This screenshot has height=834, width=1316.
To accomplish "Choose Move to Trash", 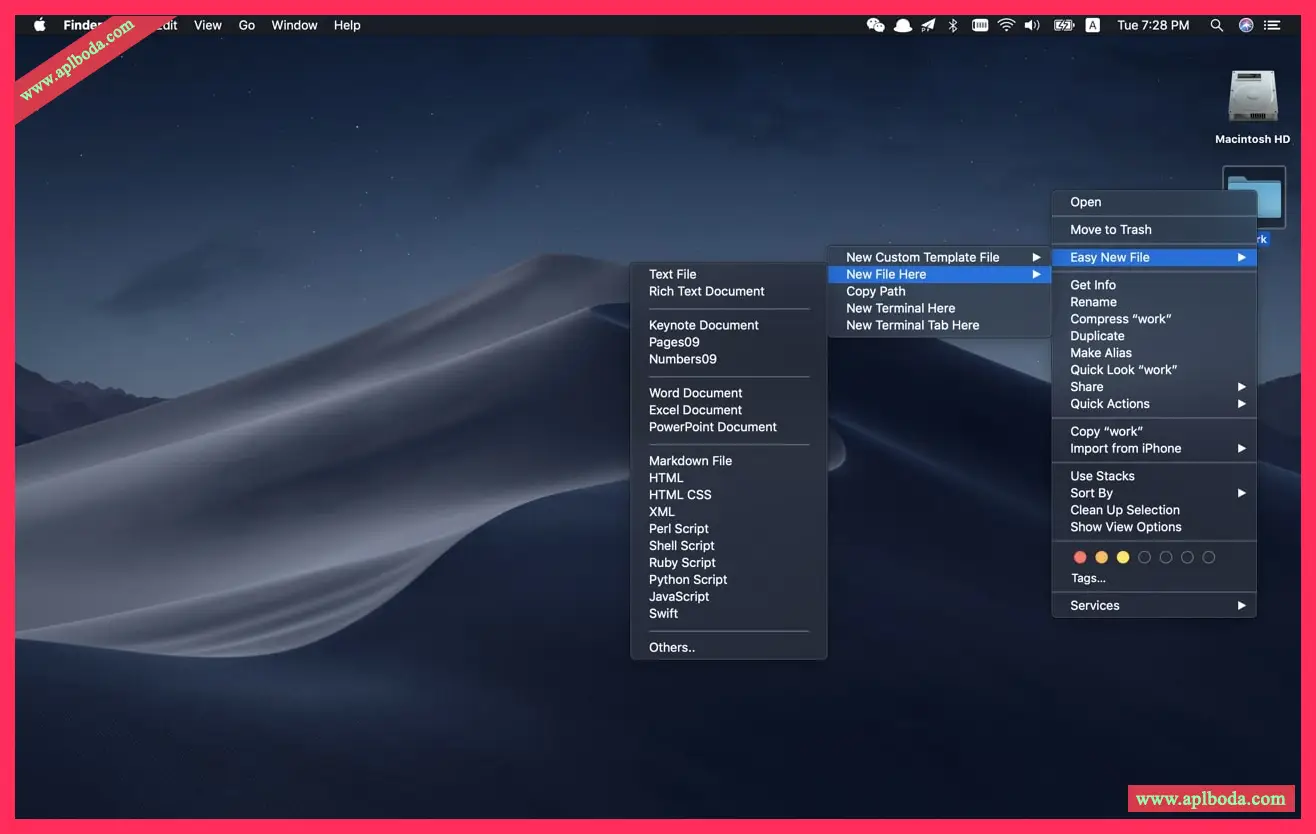I will [x=1111, y=230].
